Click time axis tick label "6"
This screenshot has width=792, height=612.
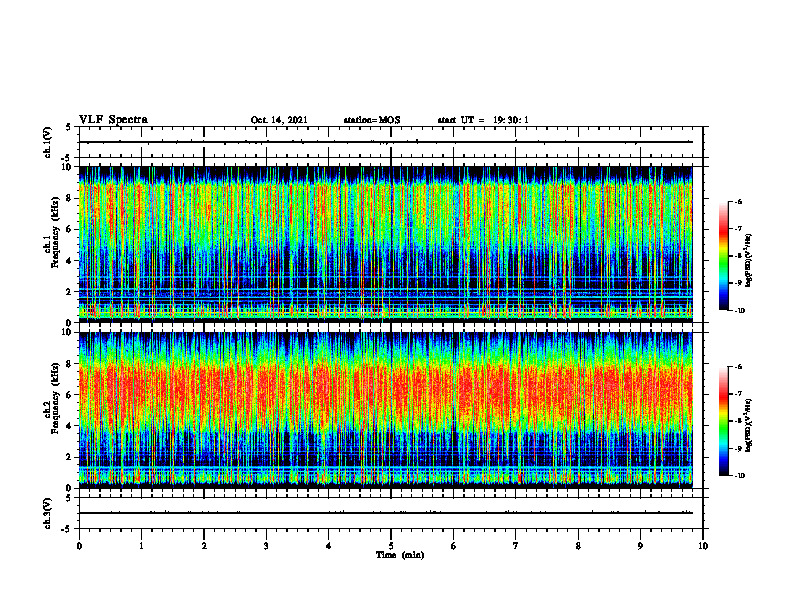tap(454, 546)
